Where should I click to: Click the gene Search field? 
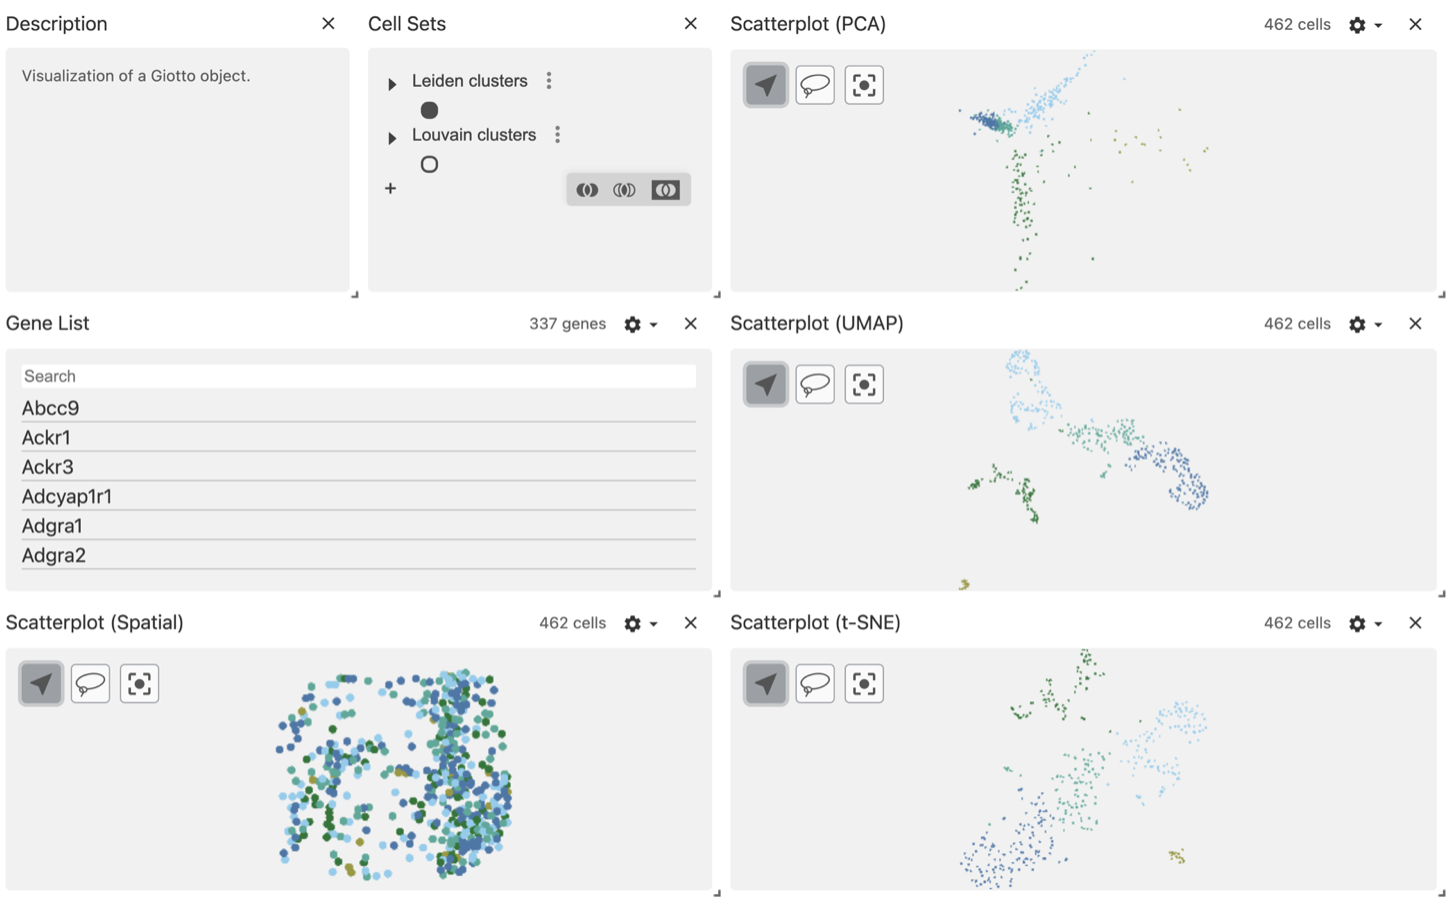[x=358, y=376]
